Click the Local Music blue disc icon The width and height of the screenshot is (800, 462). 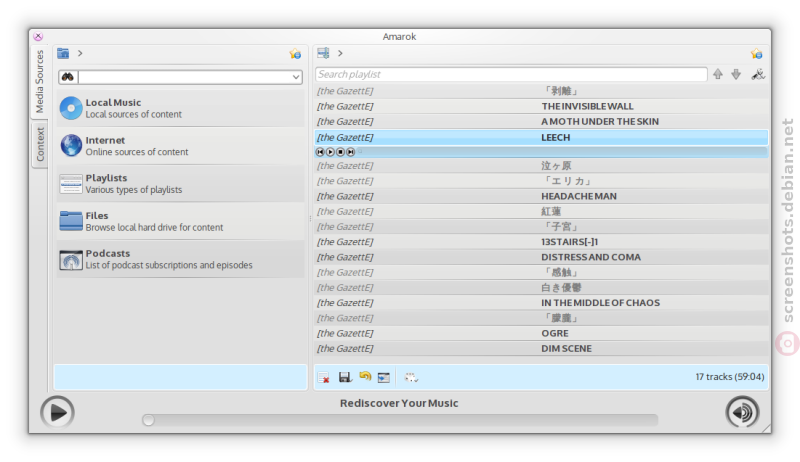(71, 108)
